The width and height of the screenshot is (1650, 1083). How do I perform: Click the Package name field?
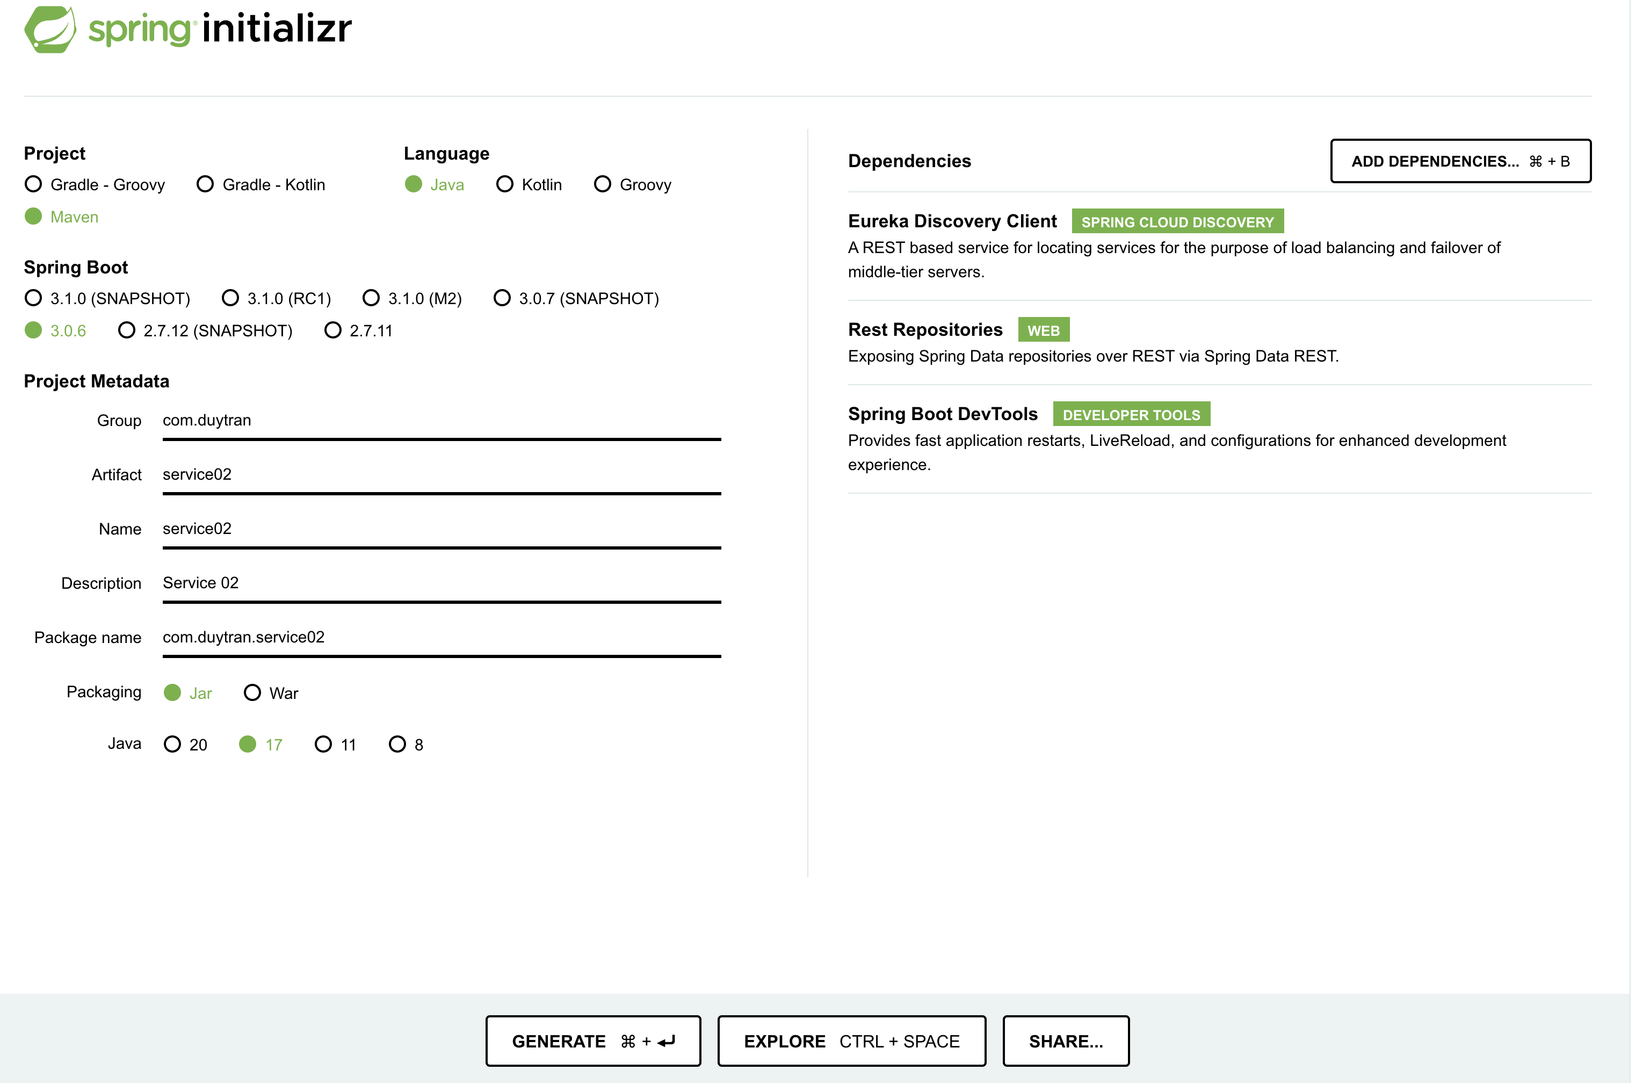440,637
